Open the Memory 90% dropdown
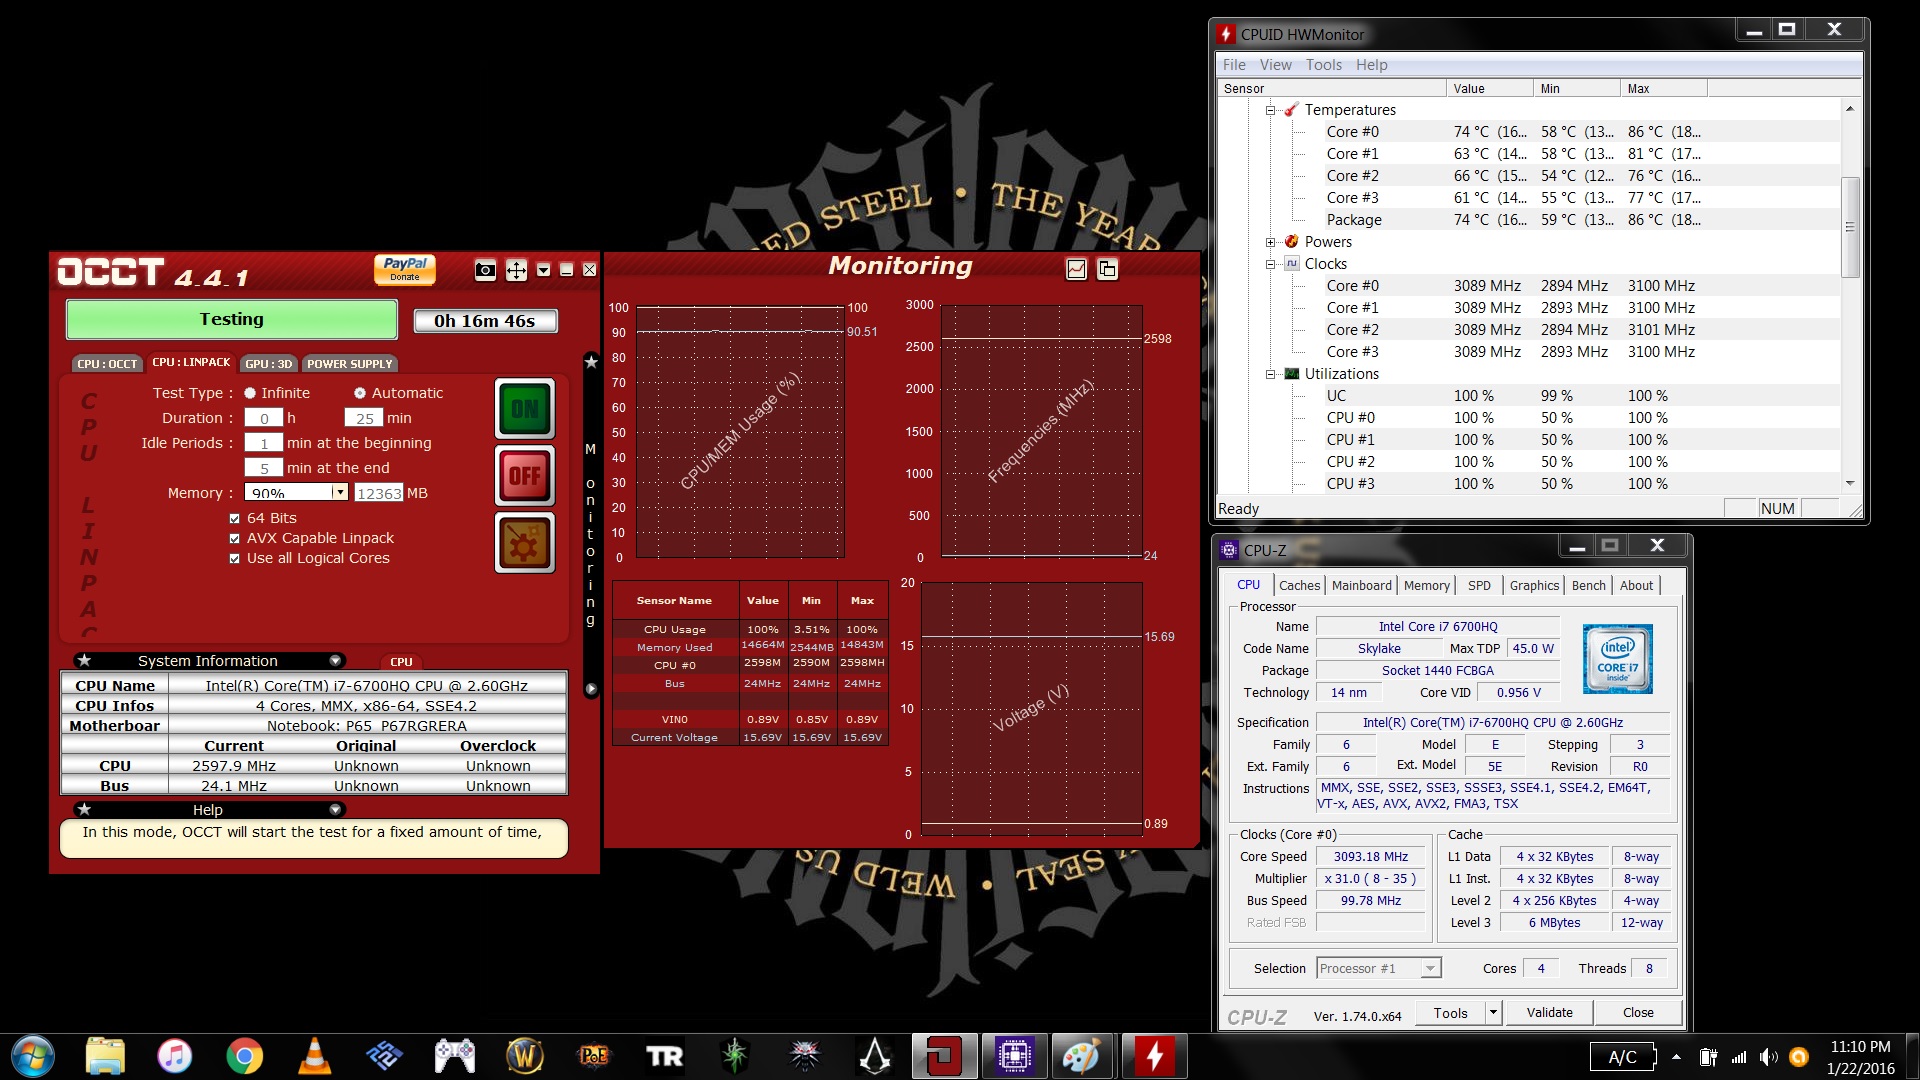Screen dimensions: 1920x1080 pyautogui.click(x=340, y=492)
